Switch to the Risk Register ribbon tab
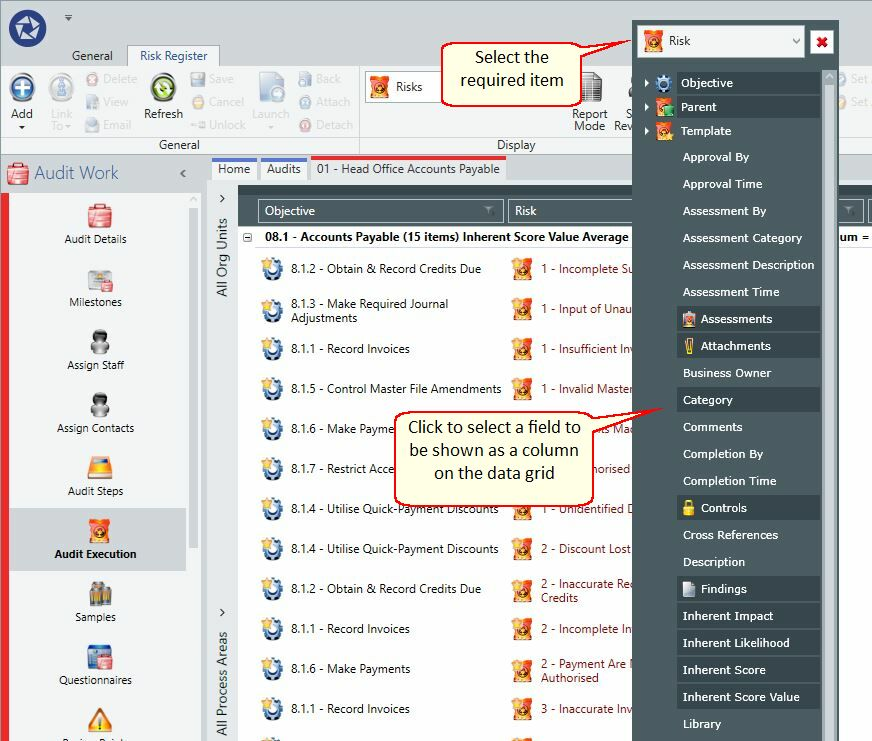Viewport: 872px width, 741px height. pos(174,56)
